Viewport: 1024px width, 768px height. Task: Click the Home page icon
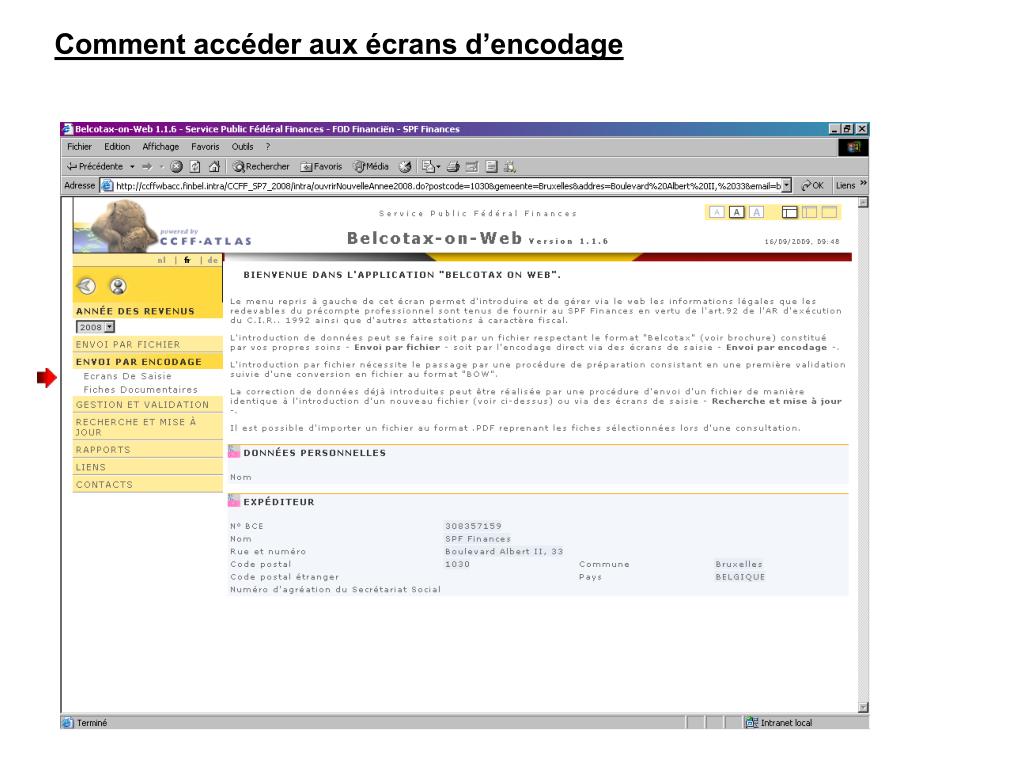[214, 167]
